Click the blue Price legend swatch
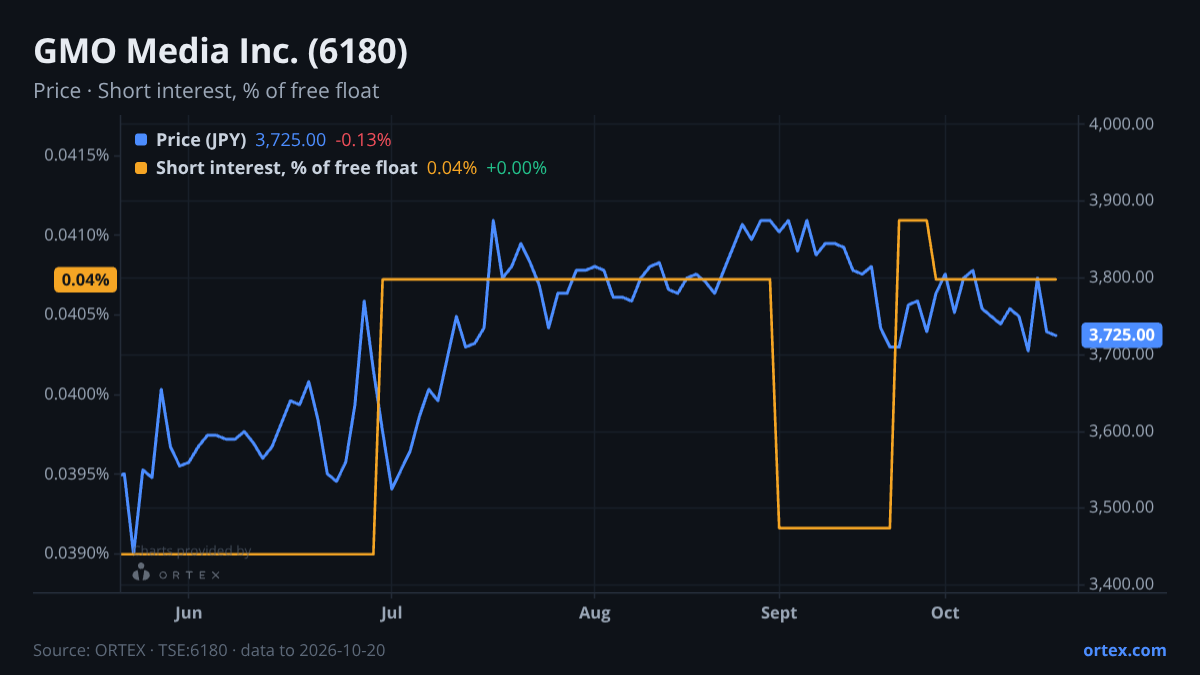This screenshot has height=675, width=1200. click(x=141, y=140)
